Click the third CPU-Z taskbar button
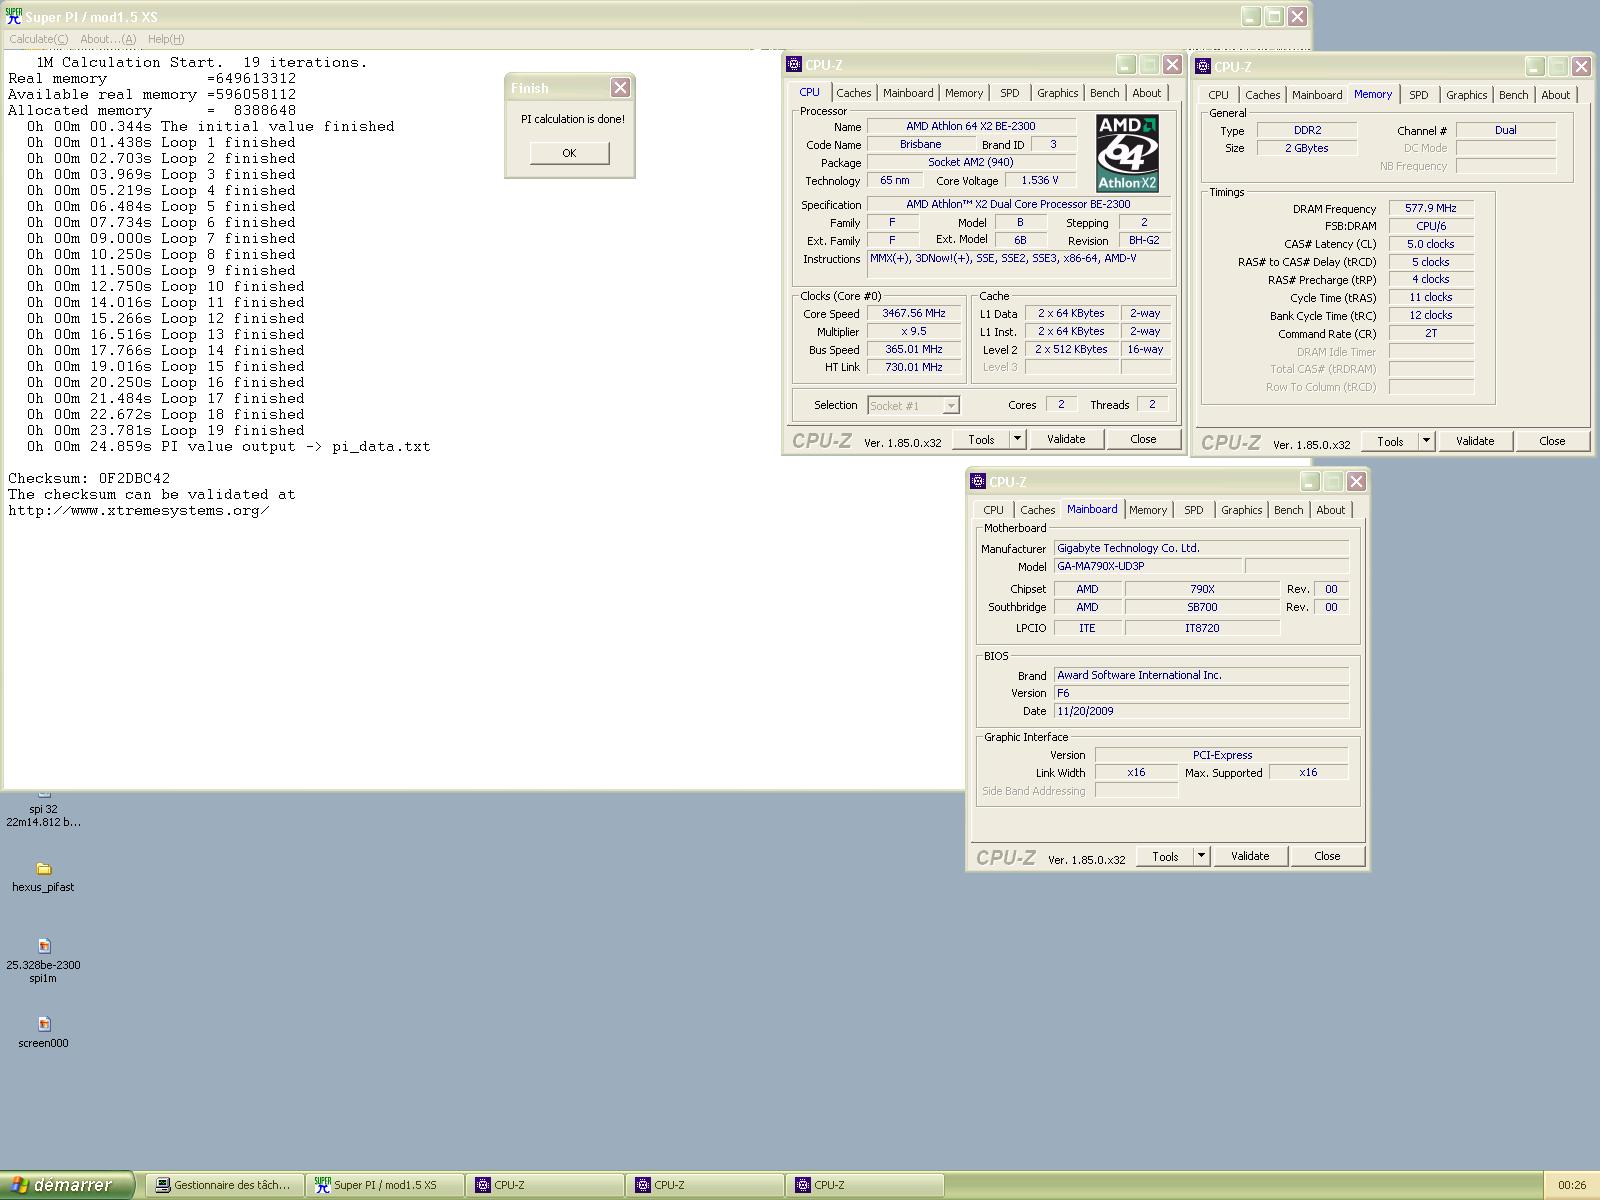This screenshot has width=1600, height=1200. (x=864, y=1185)
